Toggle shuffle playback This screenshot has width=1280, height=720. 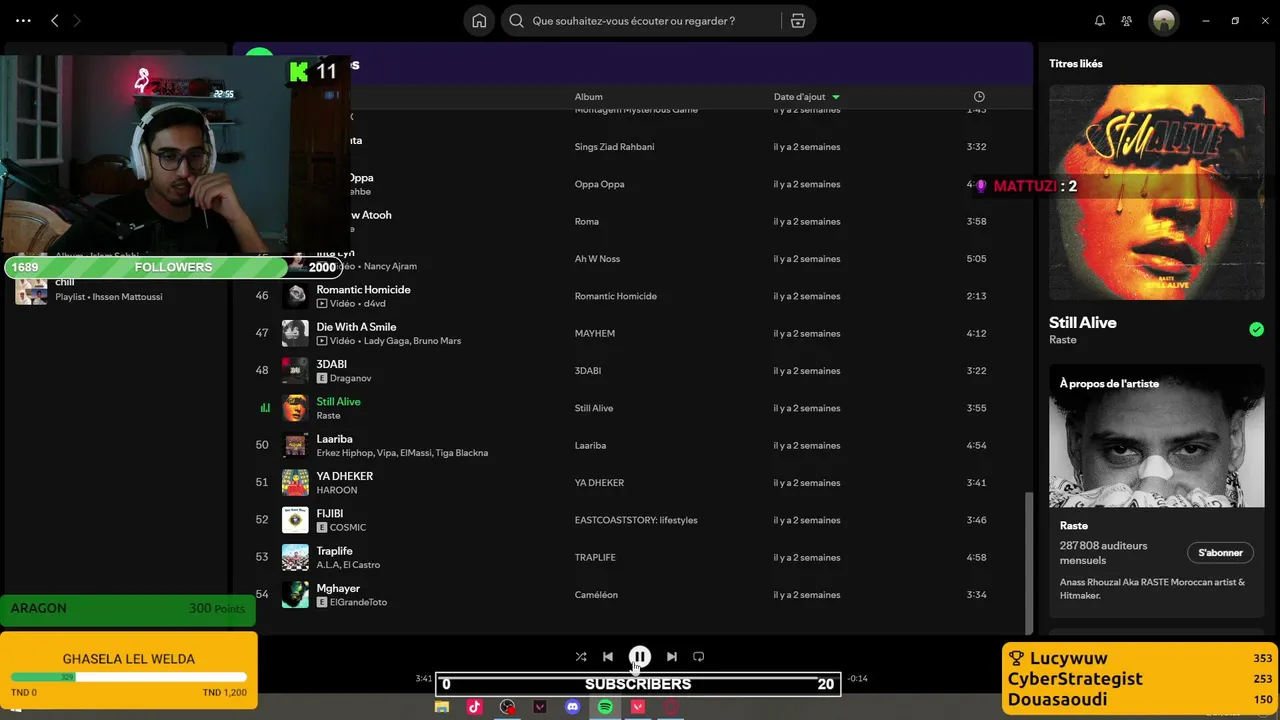pos(581,657)
